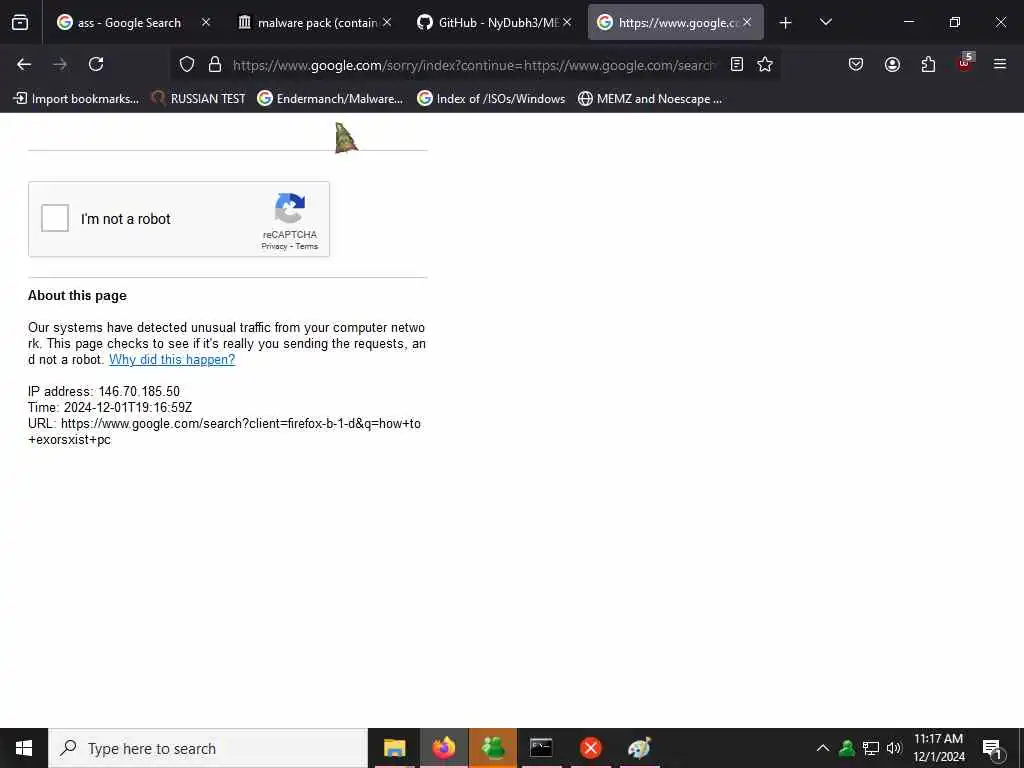The image size is (1024, 768).
Task: Click the reCAPTCHA logo
Action: click(x=290, y=208)
